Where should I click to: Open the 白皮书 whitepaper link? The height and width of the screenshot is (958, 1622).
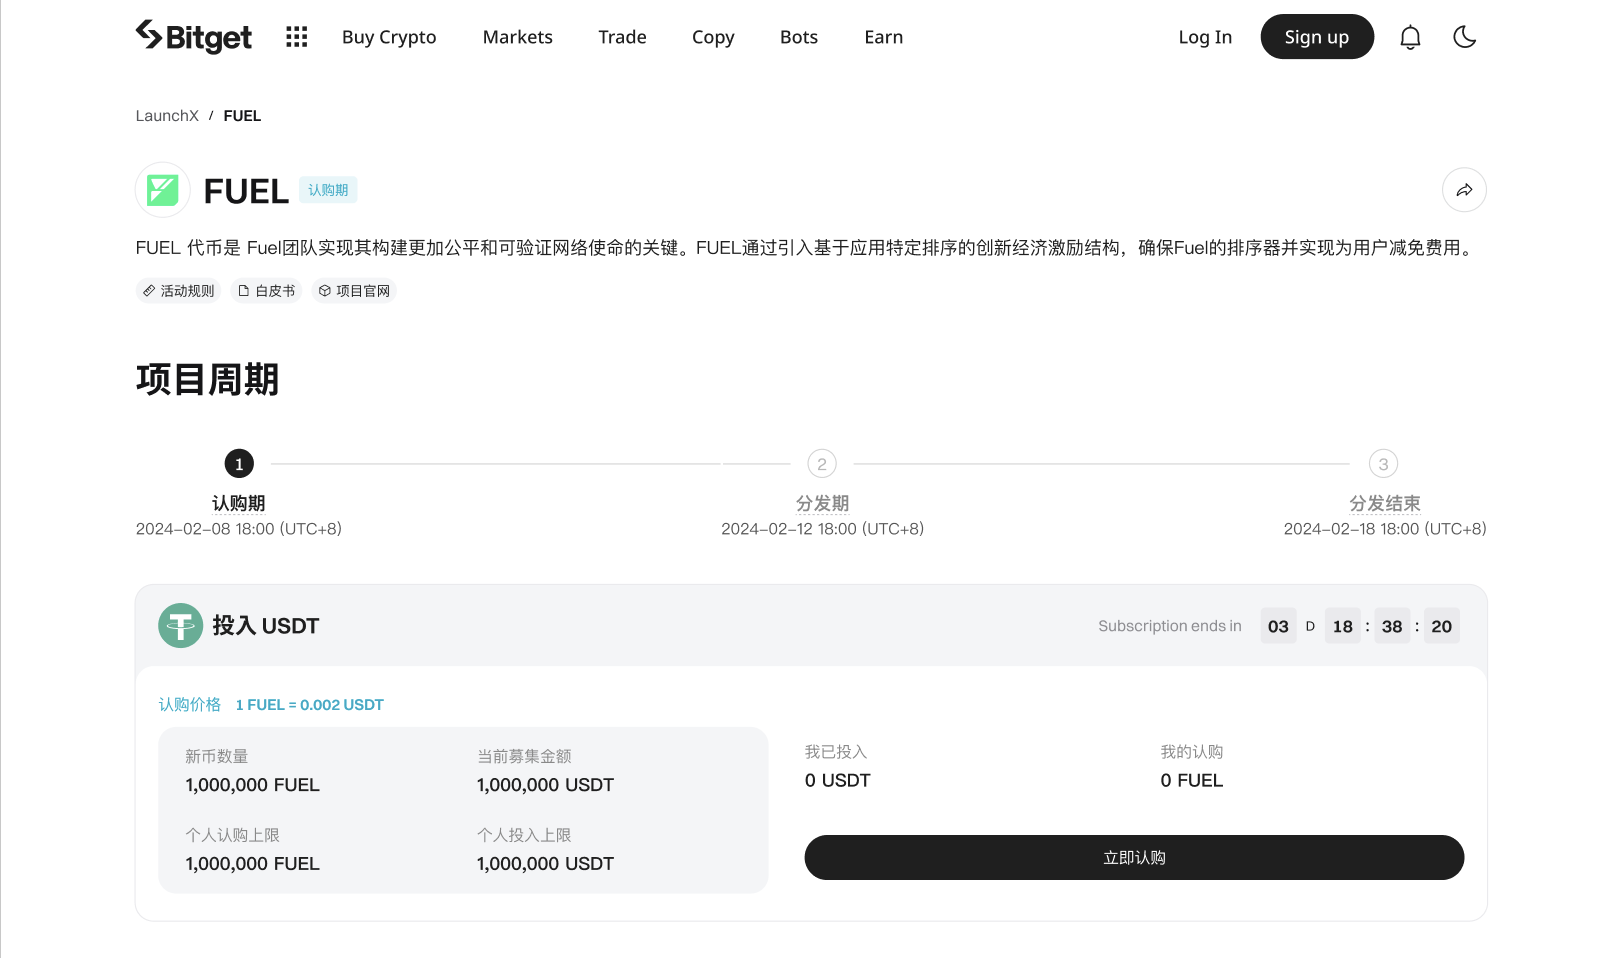(x=267, y=291)
